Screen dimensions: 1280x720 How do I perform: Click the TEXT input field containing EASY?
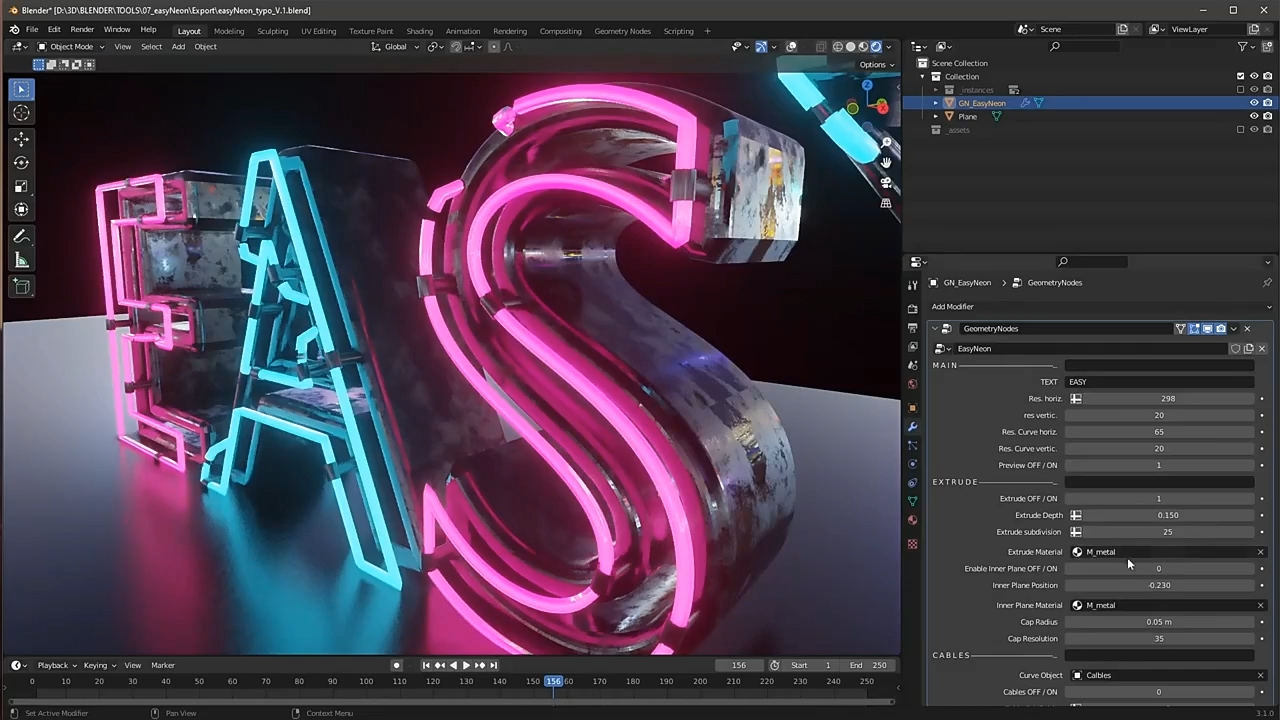click(1158, 382)
